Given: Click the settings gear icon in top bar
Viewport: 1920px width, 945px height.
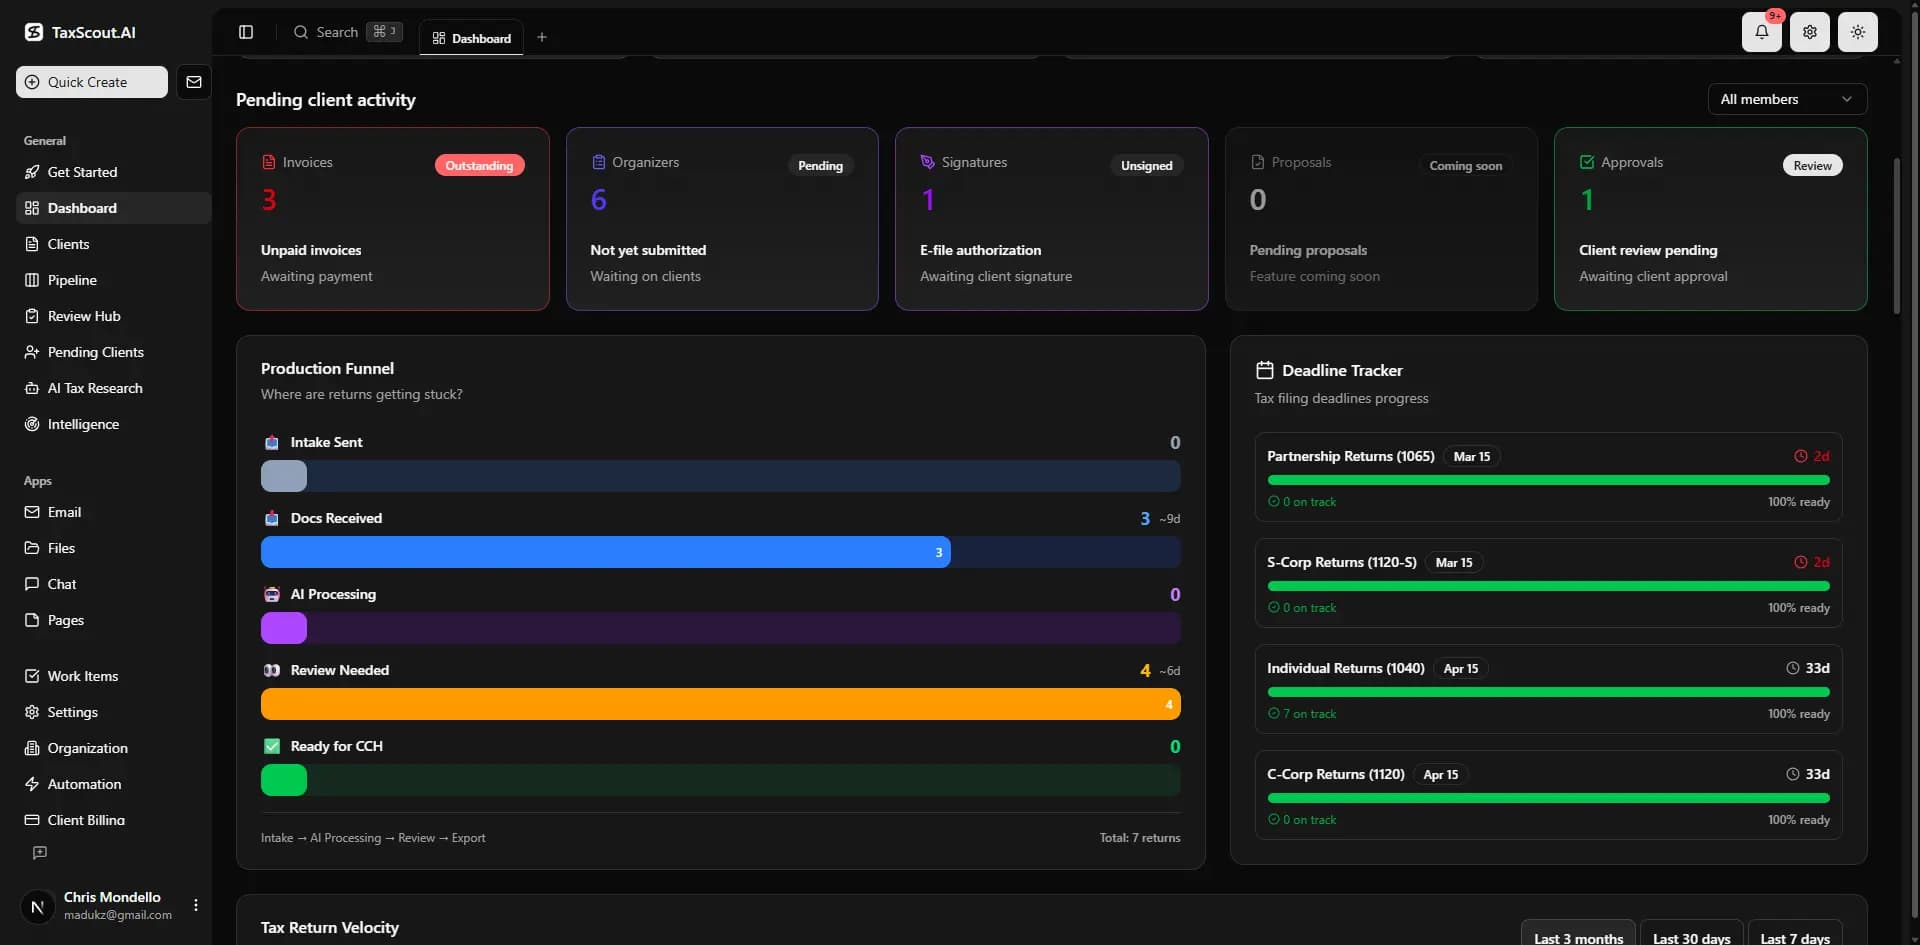Looking at the screenshot, I should [1809, 32].
